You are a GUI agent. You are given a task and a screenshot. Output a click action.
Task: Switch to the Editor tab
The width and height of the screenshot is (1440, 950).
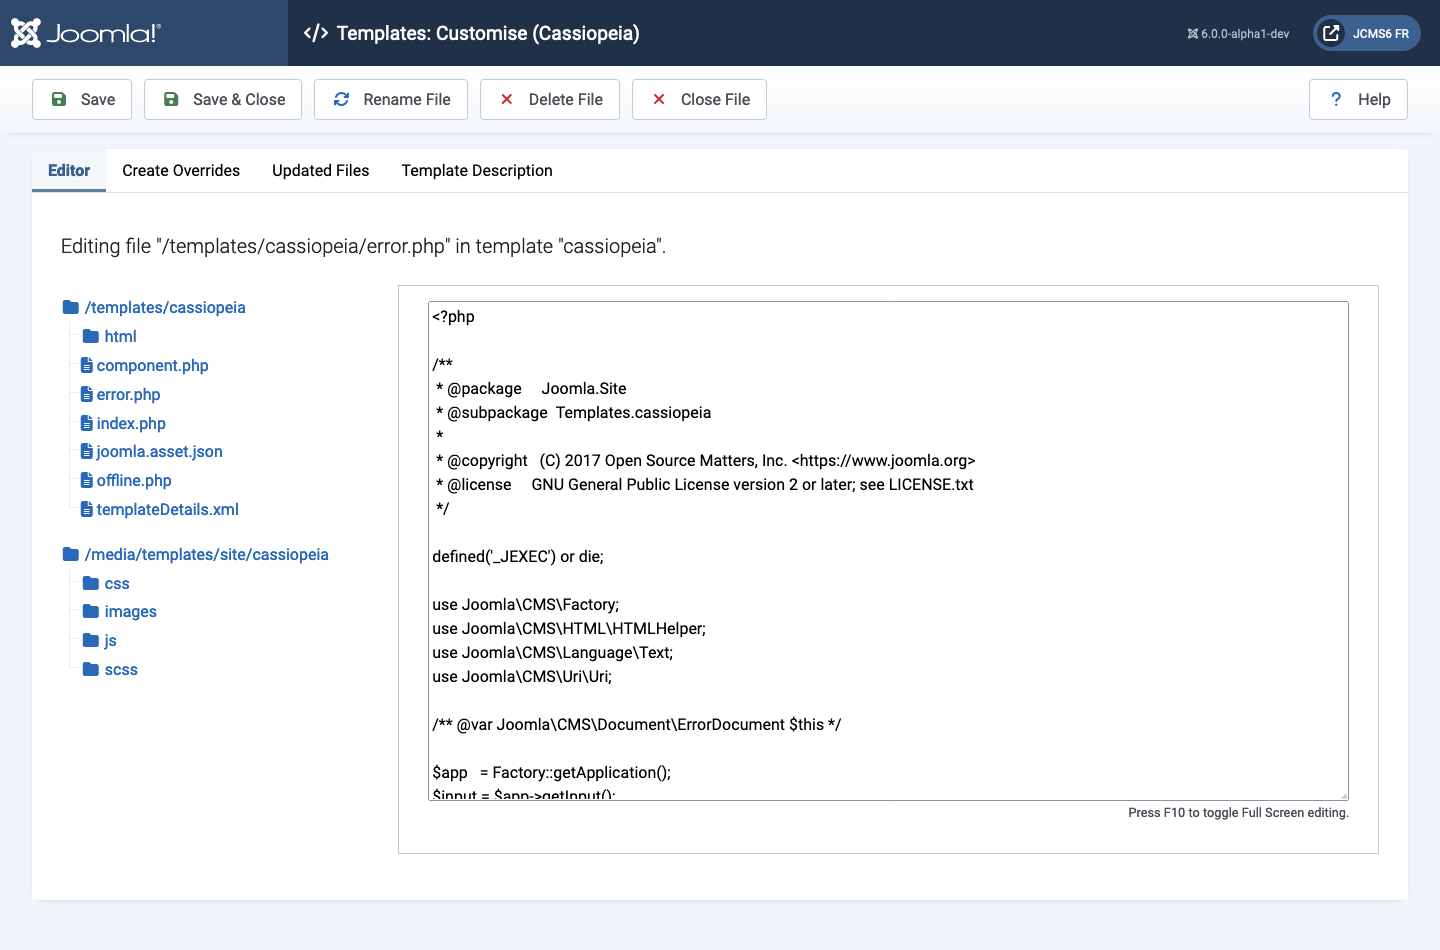pyautogui.click(x=69, y=170)
